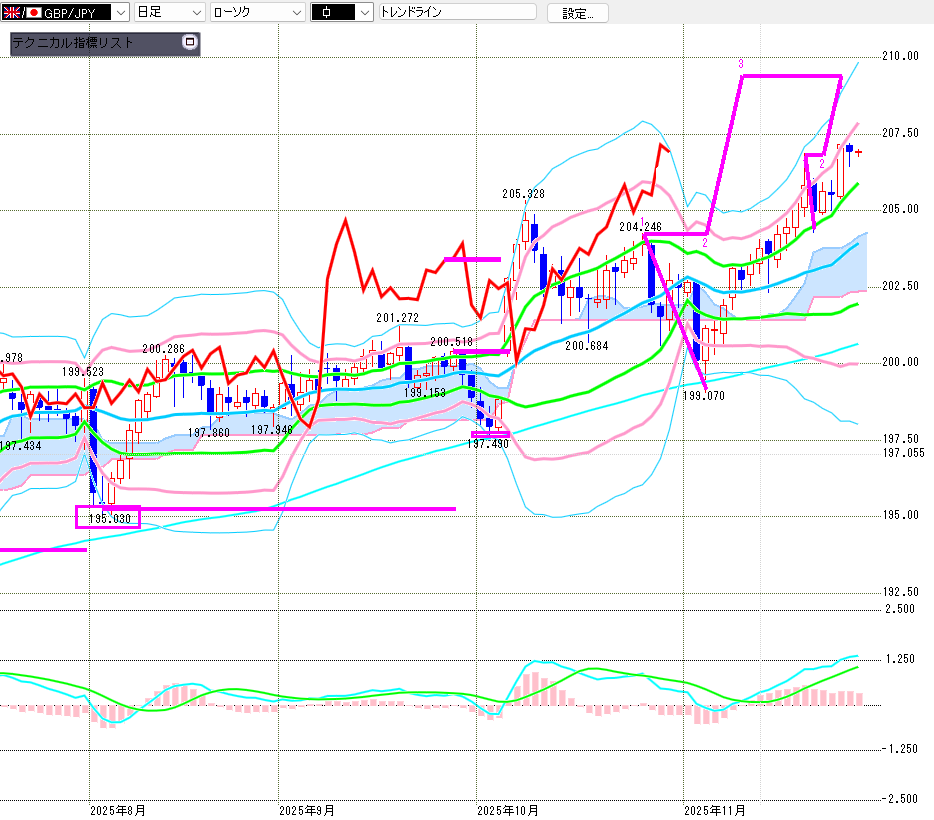Click the UK flag icon in the pair selector
Screen dimensions: 934x820
click(x=13, y=13)
